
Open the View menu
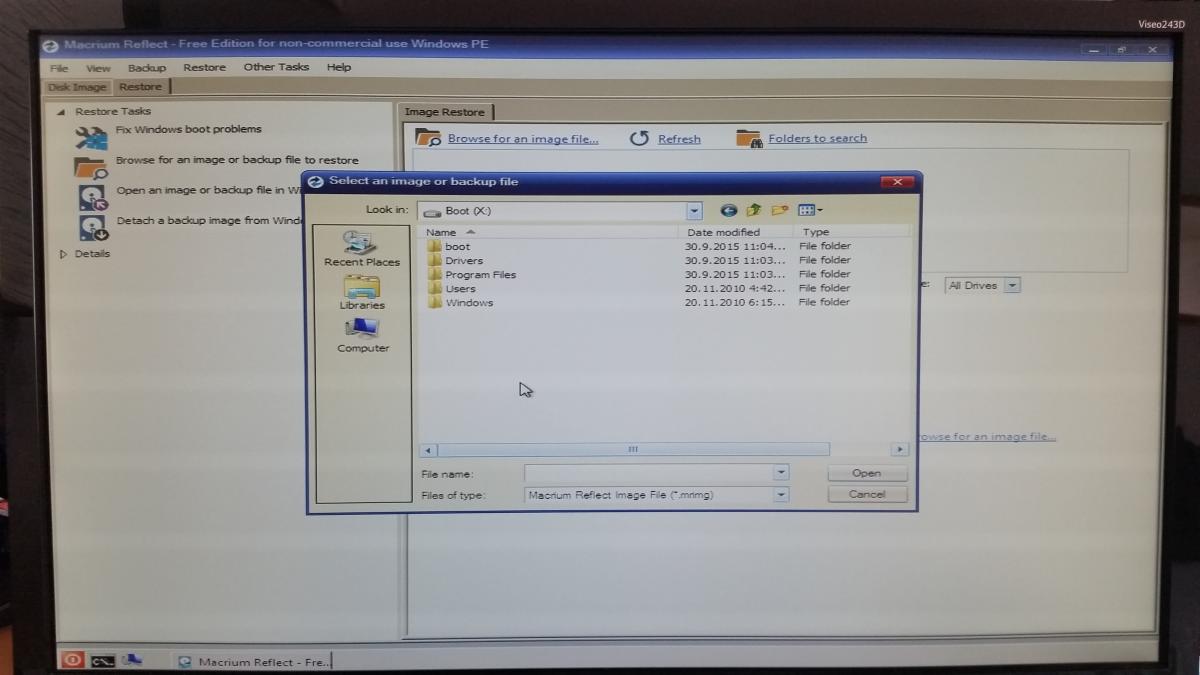coord(98,68)
